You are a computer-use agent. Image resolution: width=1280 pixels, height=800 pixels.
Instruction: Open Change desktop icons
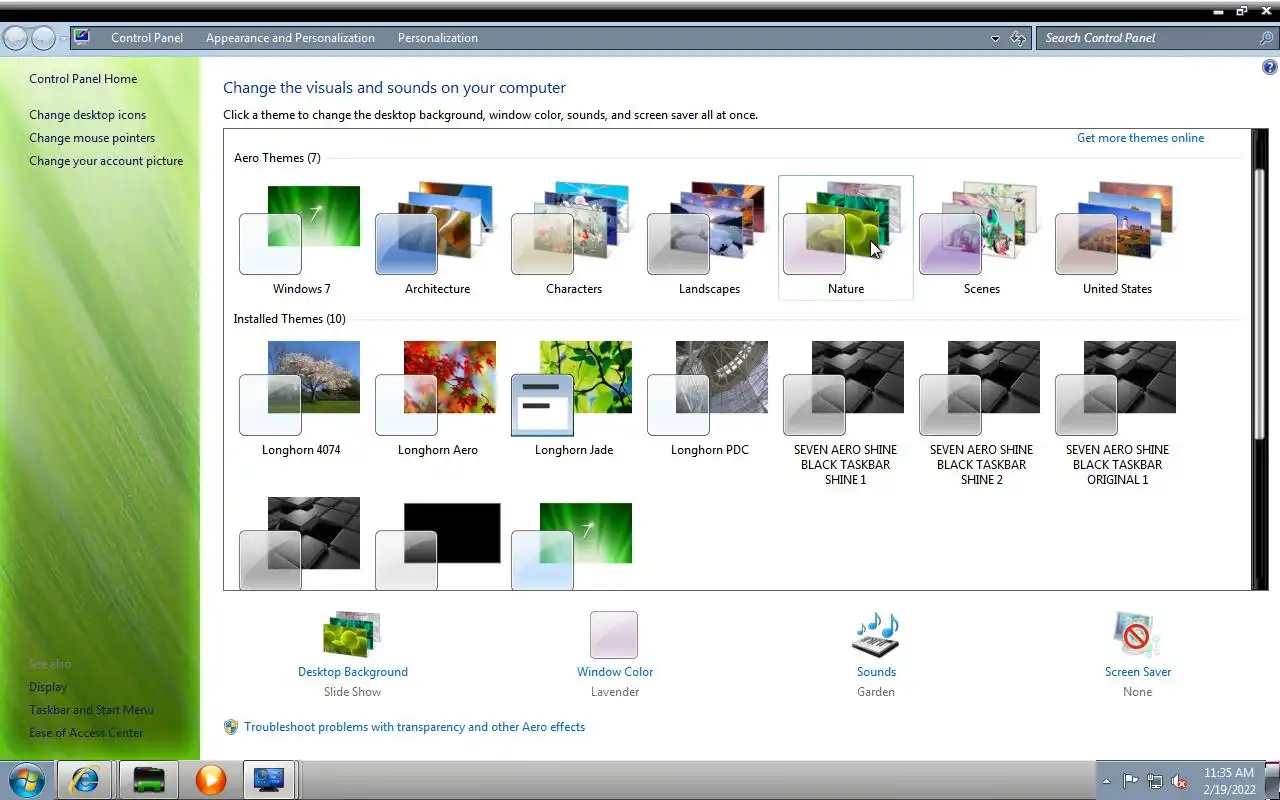coord(87,115)
